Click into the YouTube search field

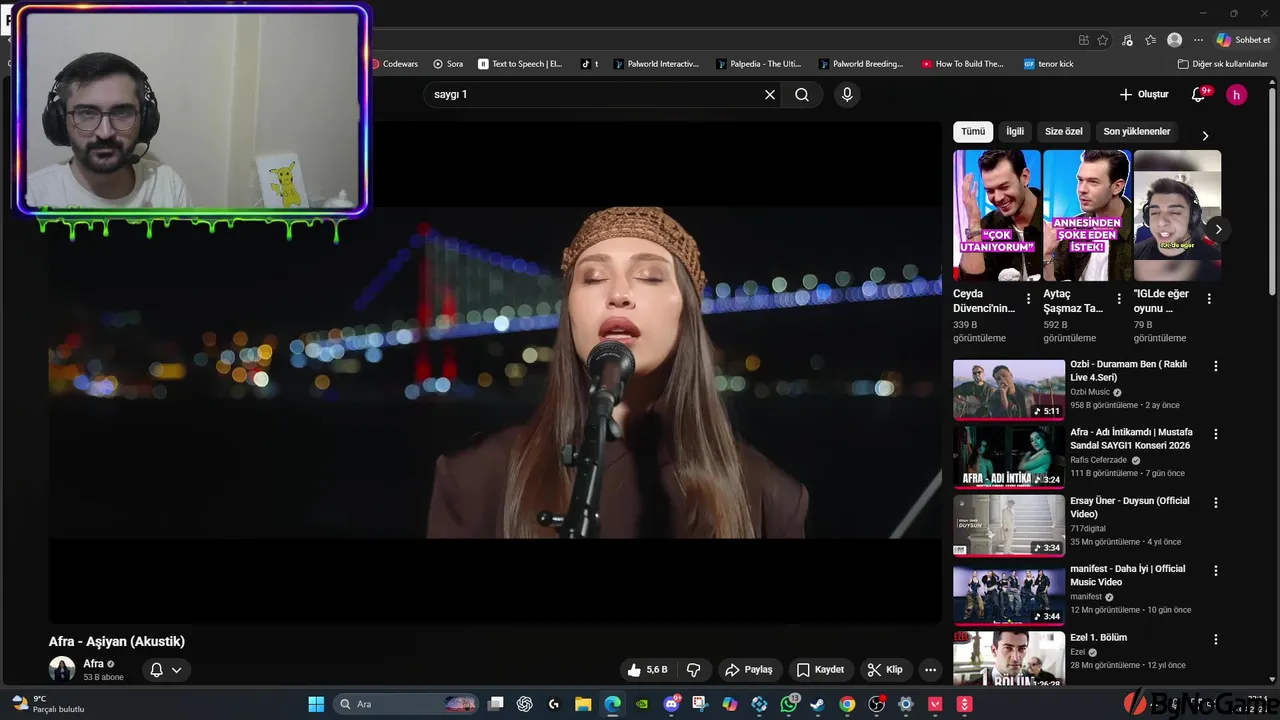coord(594,95)
